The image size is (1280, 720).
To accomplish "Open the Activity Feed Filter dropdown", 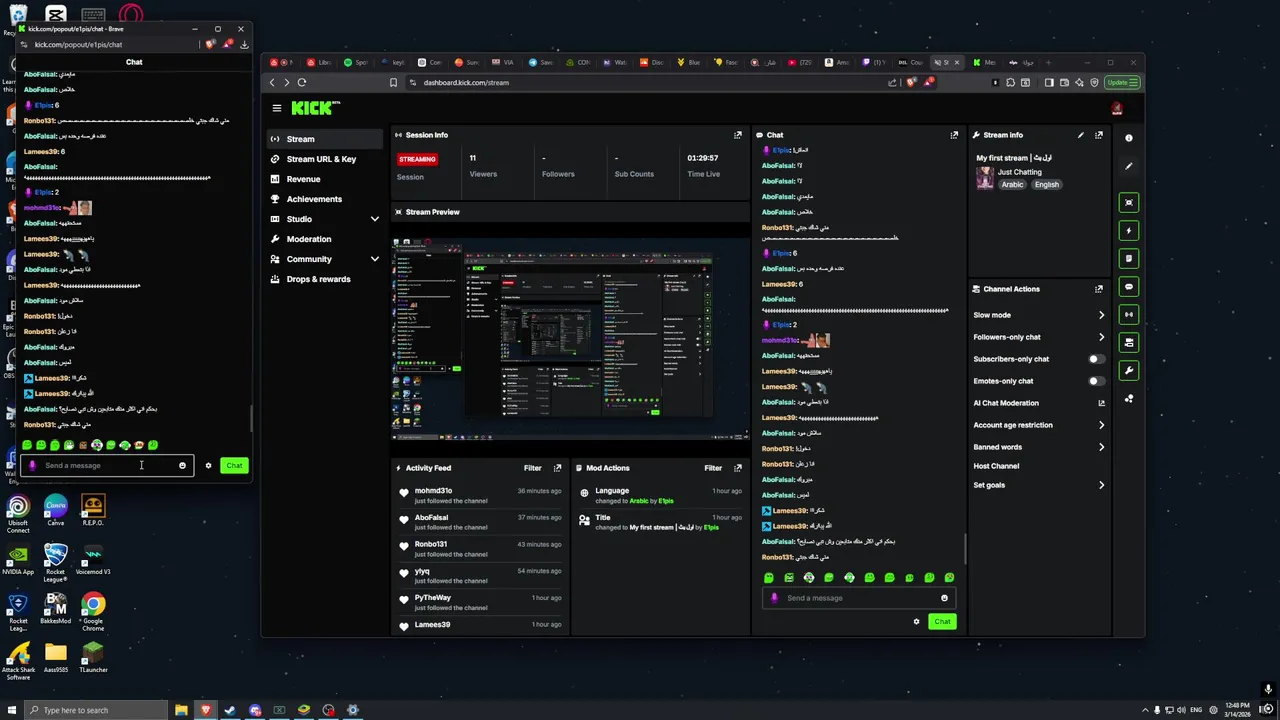I will point(532,468).
